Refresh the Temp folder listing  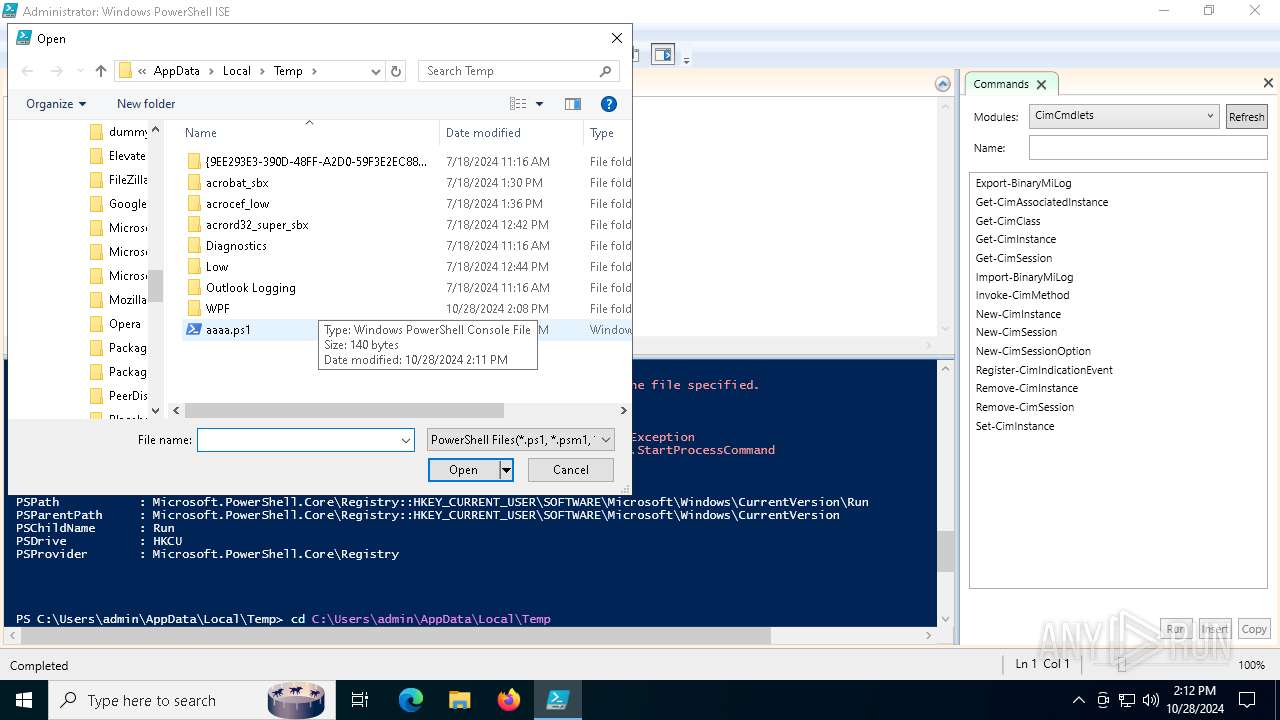point(396,71)
